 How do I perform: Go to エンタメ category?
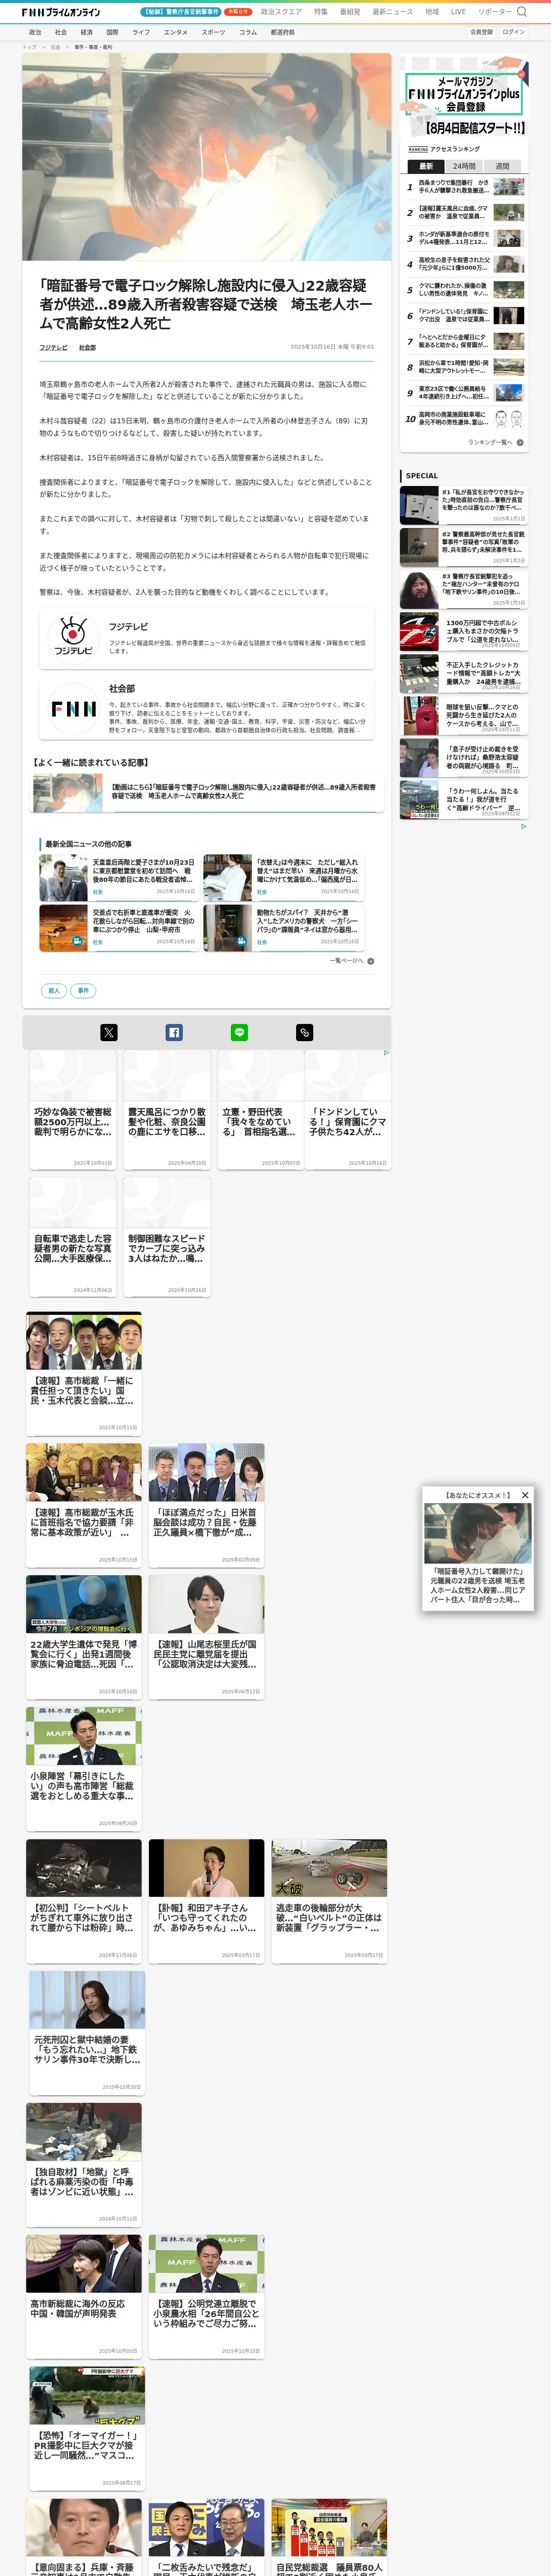176,32
